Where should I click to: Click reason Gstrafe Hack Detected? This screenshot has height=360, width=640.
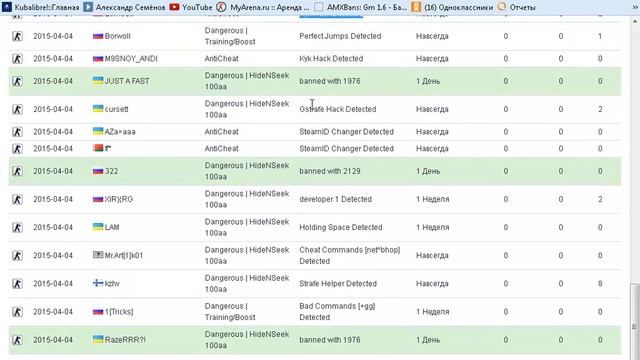pyautogui.click(x=338, y=109)
